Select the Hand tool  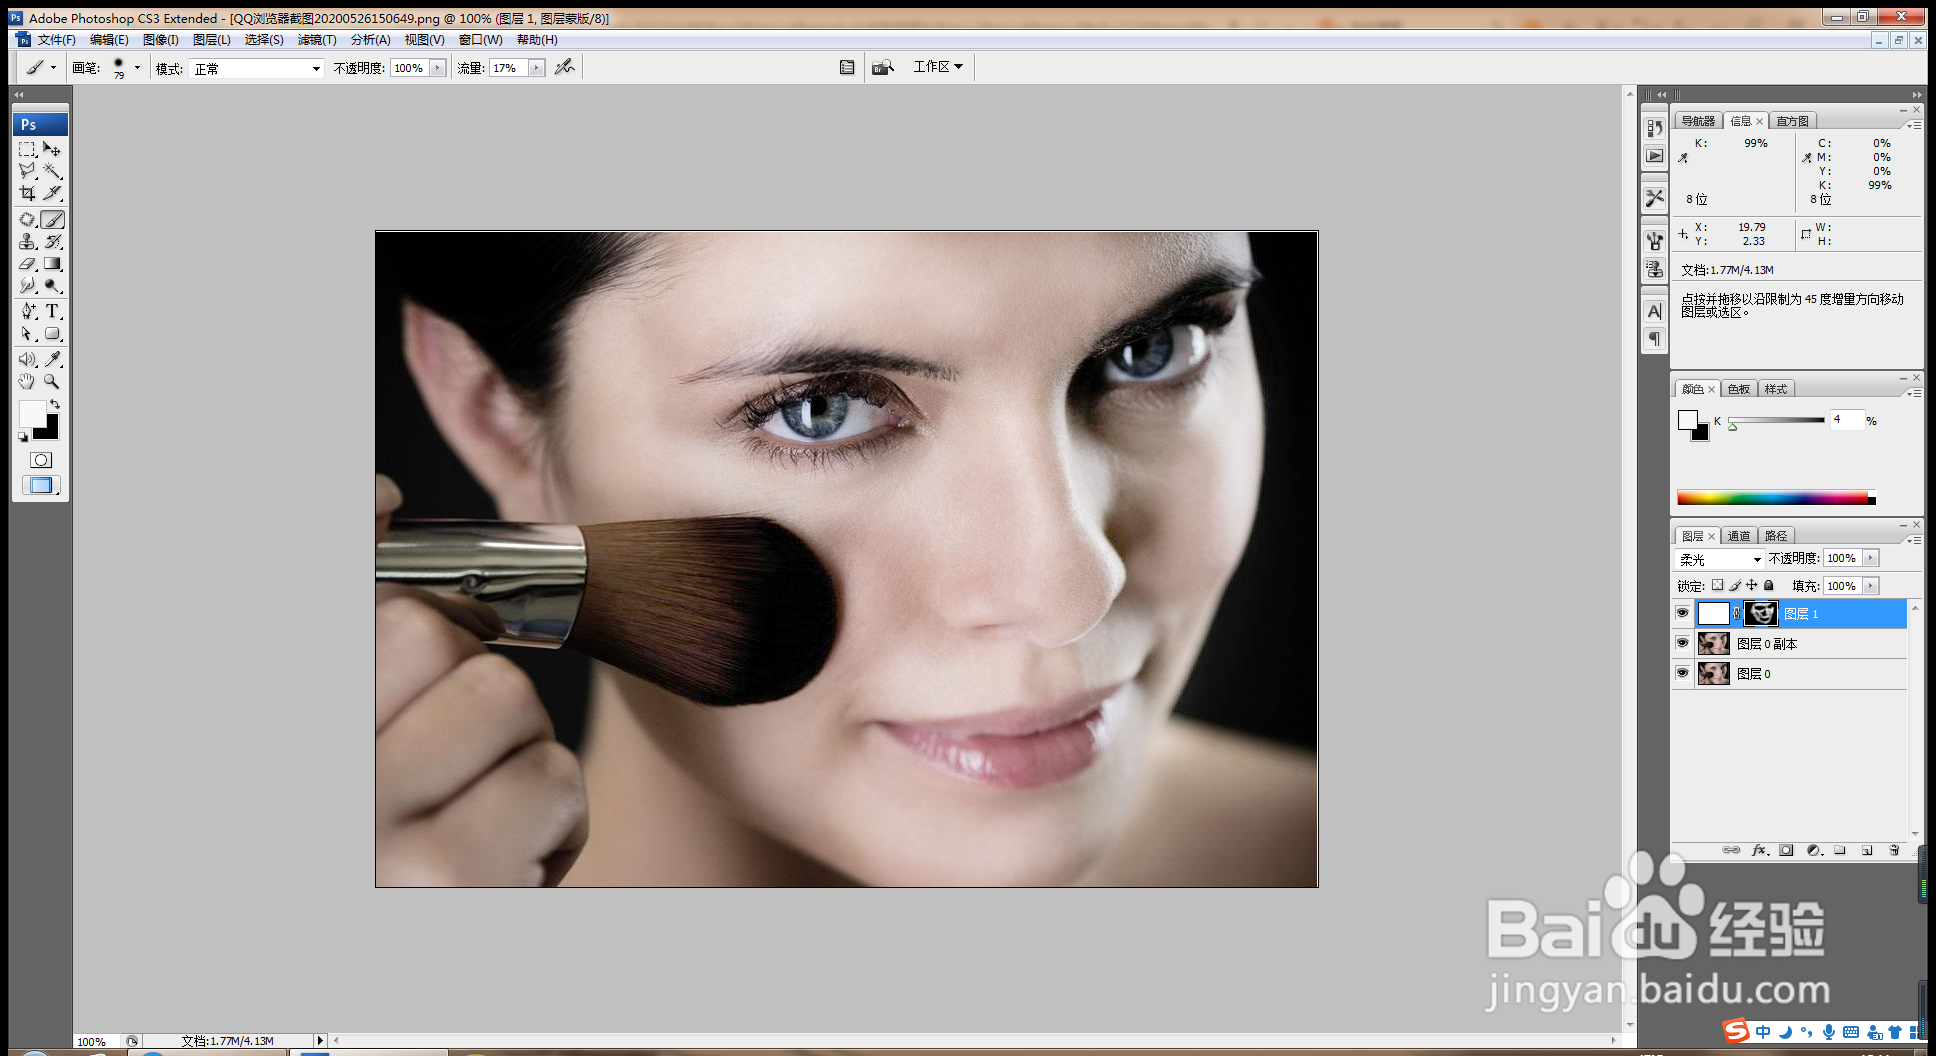pyautogui.click(x=28, y=381)
